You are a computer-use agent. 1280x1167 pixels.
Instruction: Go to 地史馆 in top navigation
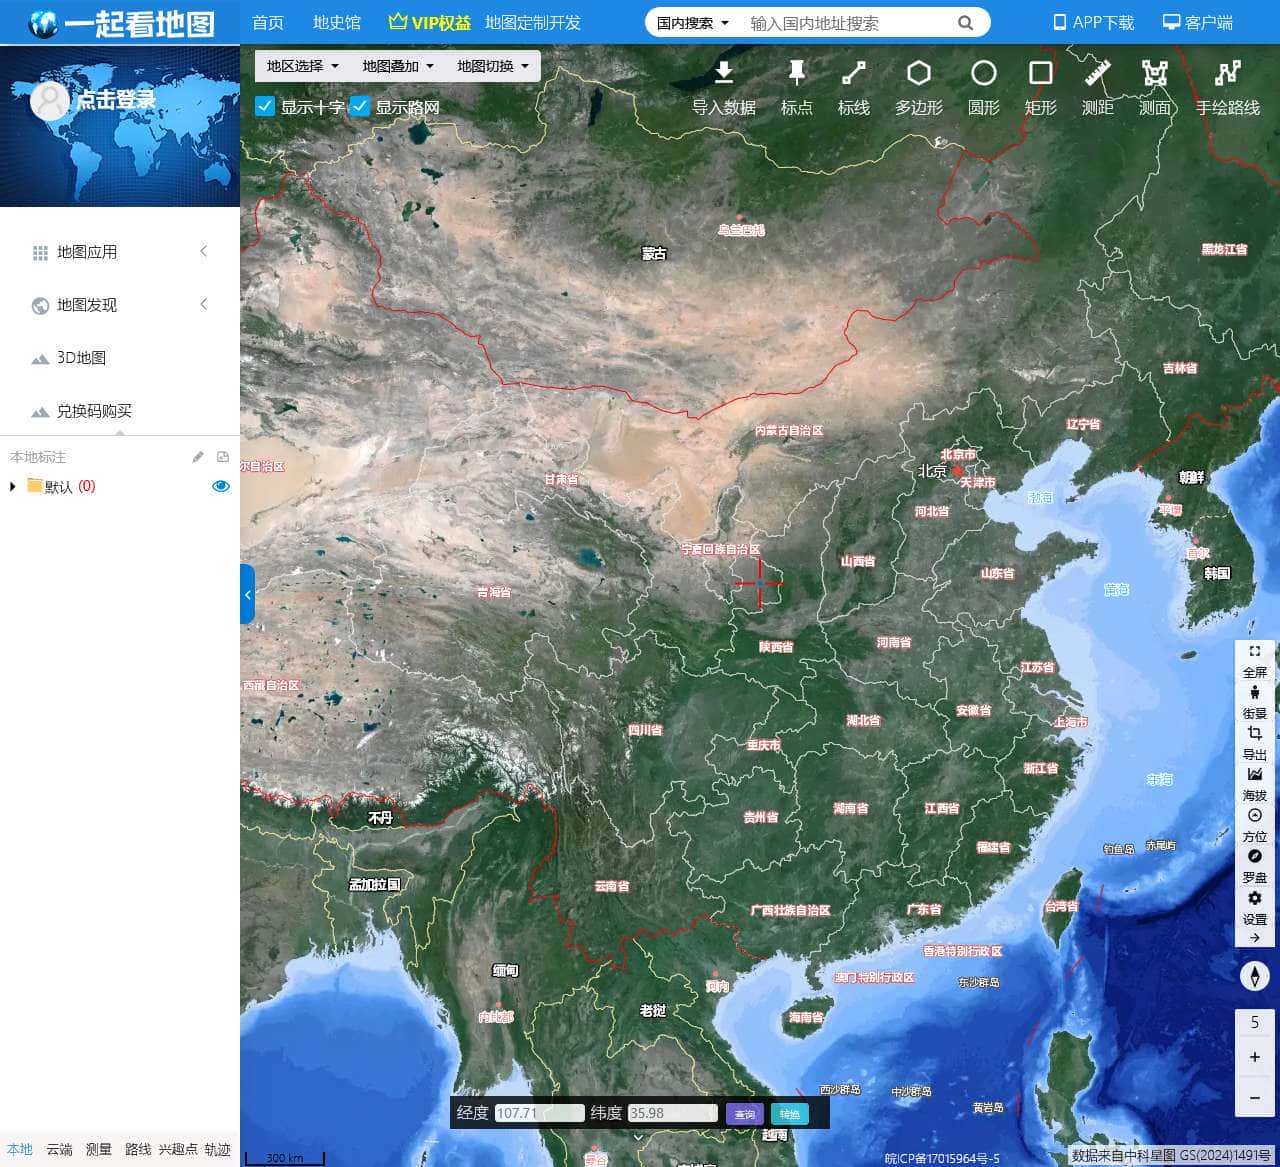click(x=336, y=22)
